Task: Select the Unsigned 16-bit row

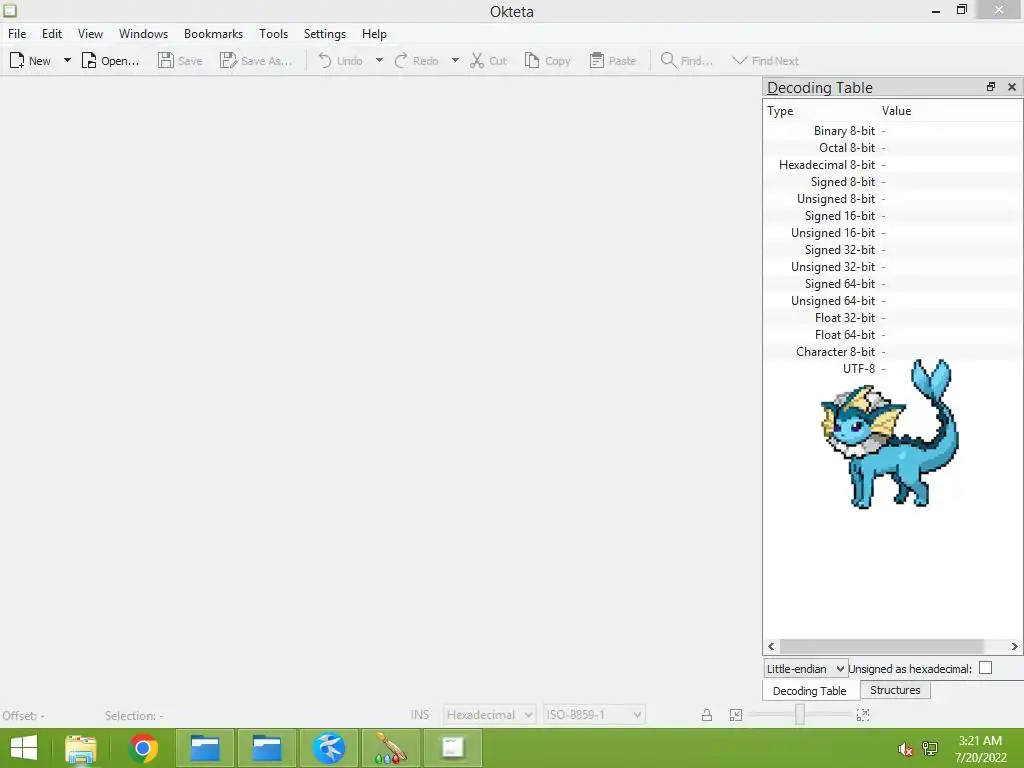Action: [x=892, y=232]
